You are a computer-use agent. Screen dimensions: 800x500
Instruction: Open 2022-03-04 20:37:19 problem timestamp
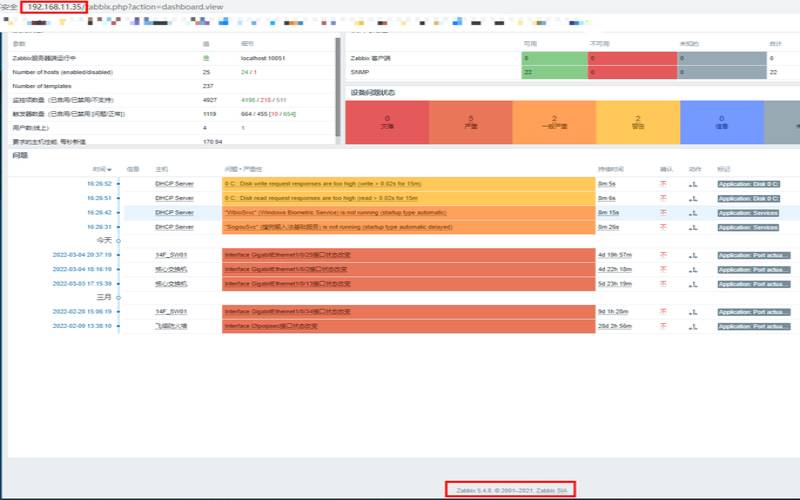[x=82, y=255]
